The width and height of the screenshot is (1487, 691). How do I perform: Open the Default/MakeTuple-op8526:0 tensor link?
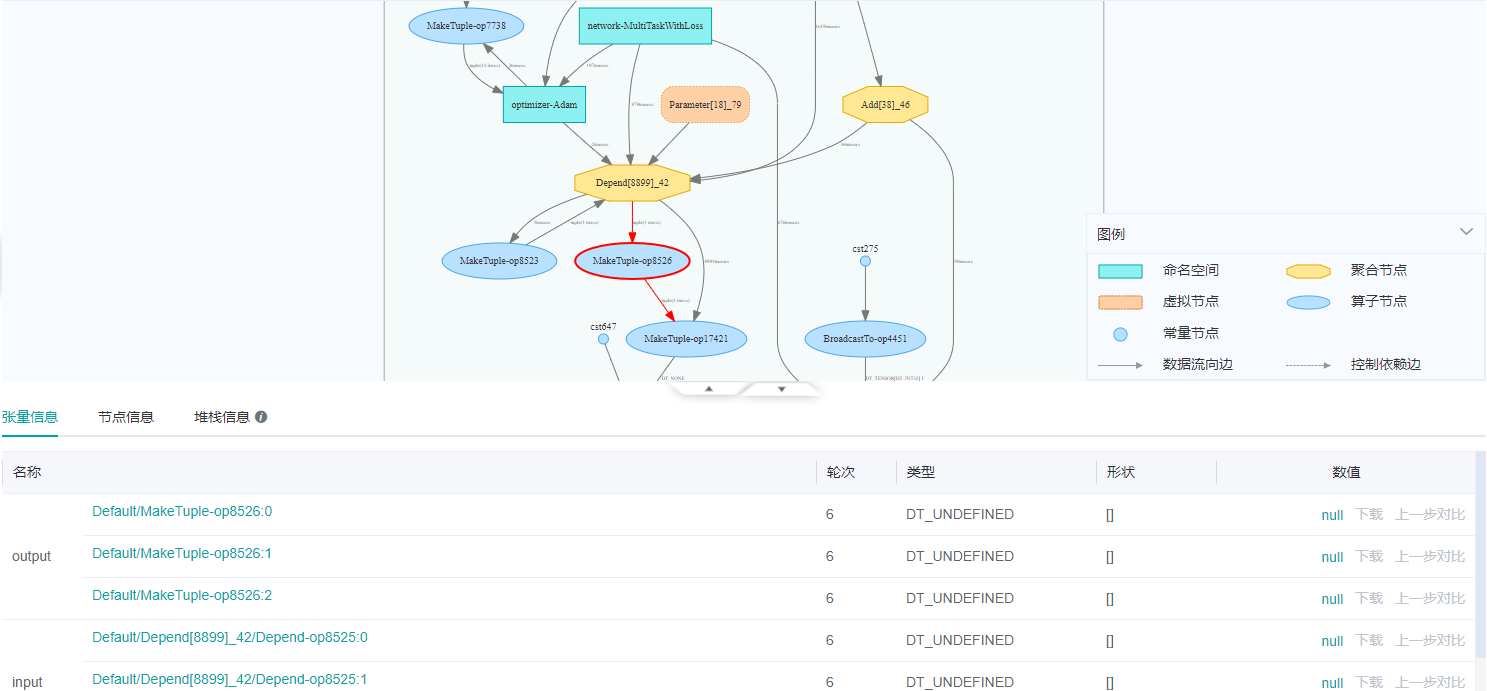pyautogui.click(x=181, y=511)
